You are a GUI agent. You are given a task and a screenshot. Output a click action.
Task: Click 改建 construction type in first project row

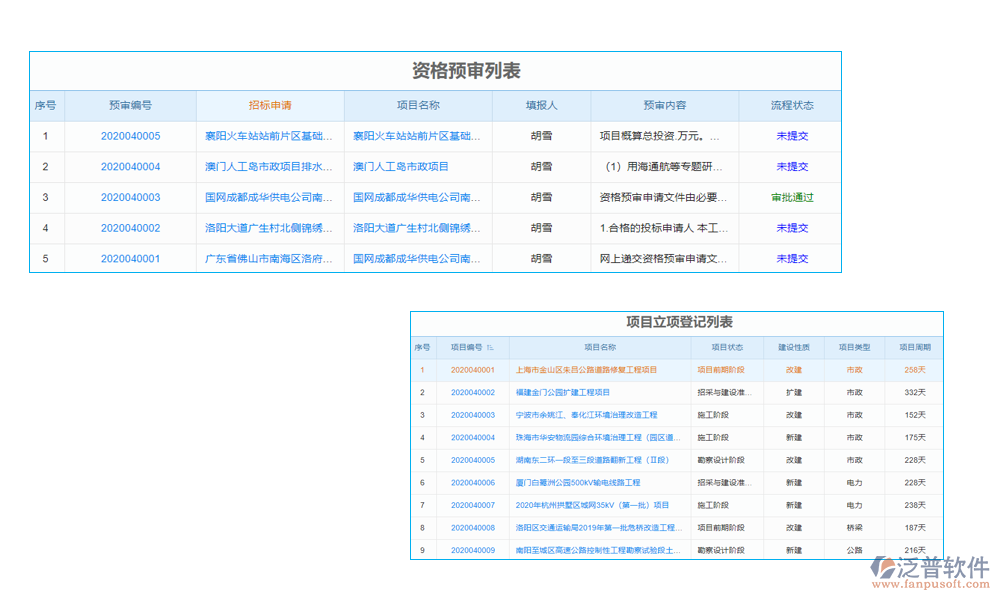pos(793,370)
